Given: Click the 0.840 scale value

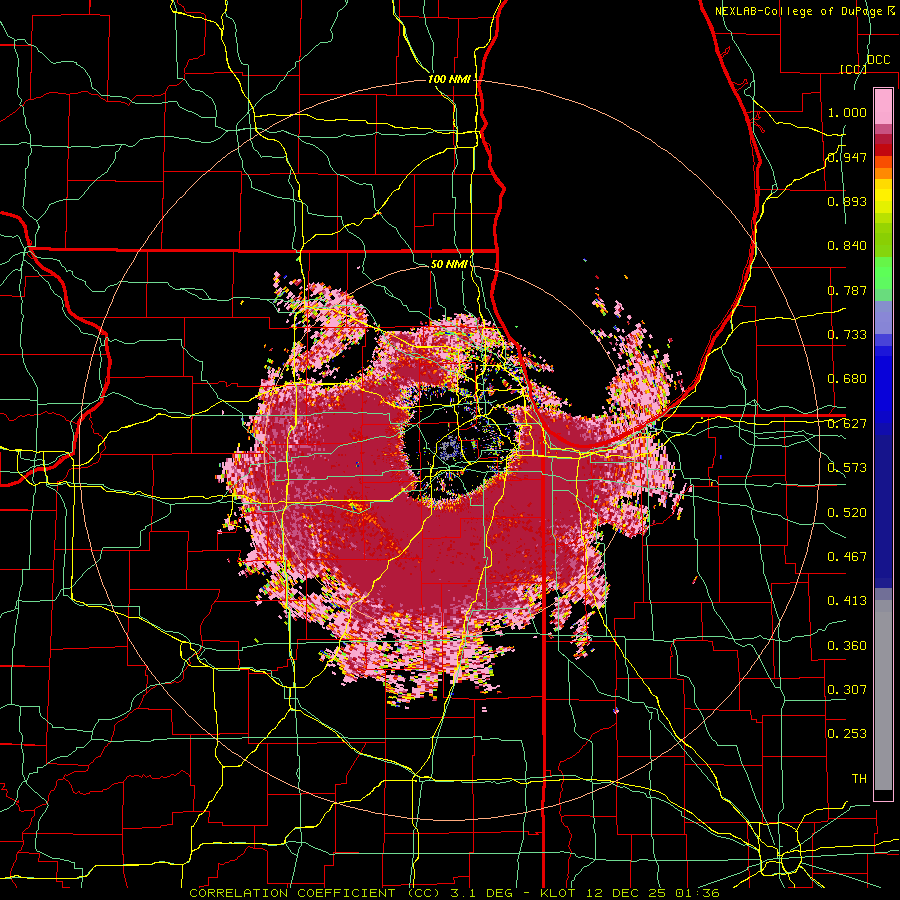Looking at the screenshot, I should click(x=847, y=246).
